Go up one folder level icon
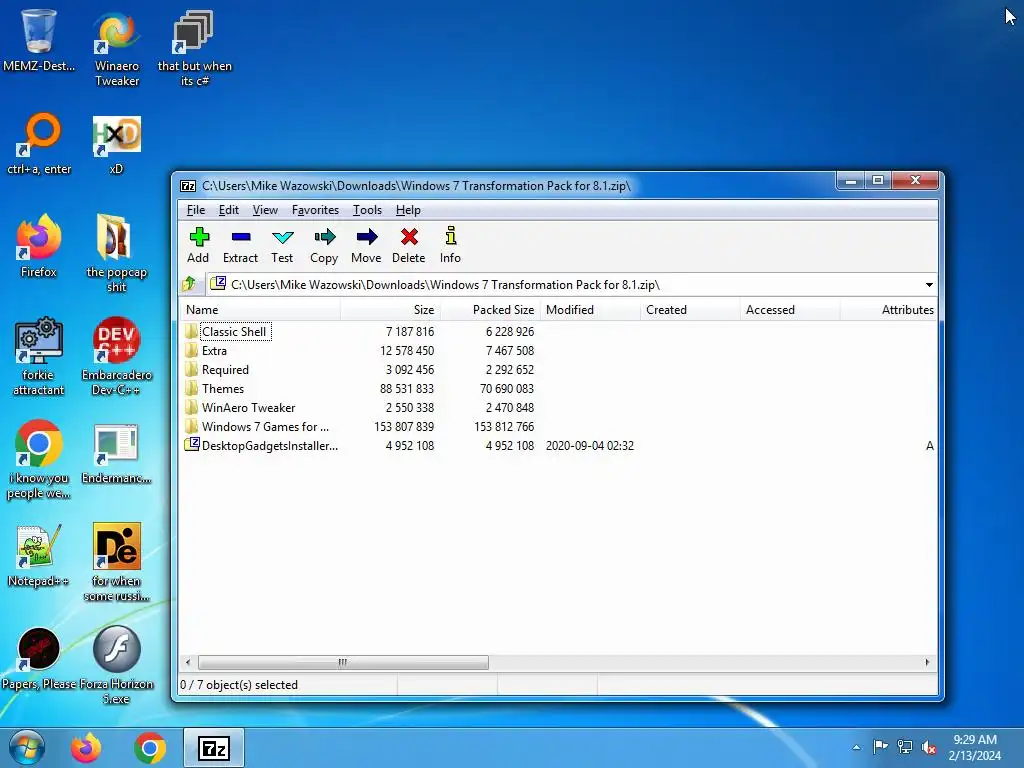Viewport: 1024px width, 768px height. [x=189, y=284]
